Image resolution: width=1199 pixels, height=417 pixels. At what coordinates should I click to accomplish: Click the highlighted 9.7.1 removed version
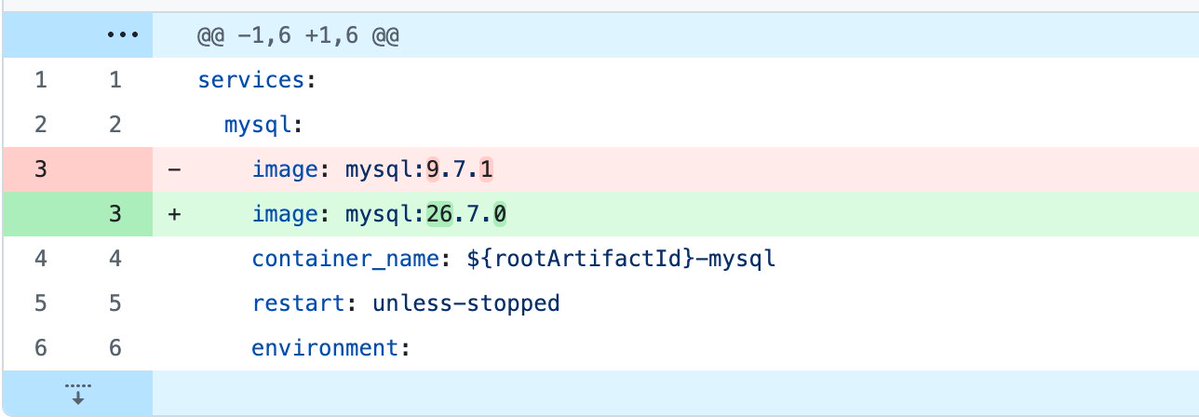[x=459, y=169]
